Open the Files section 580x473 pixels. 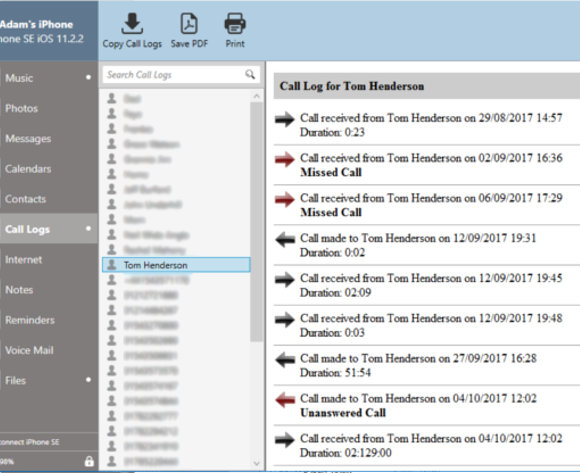click(49, 380)
